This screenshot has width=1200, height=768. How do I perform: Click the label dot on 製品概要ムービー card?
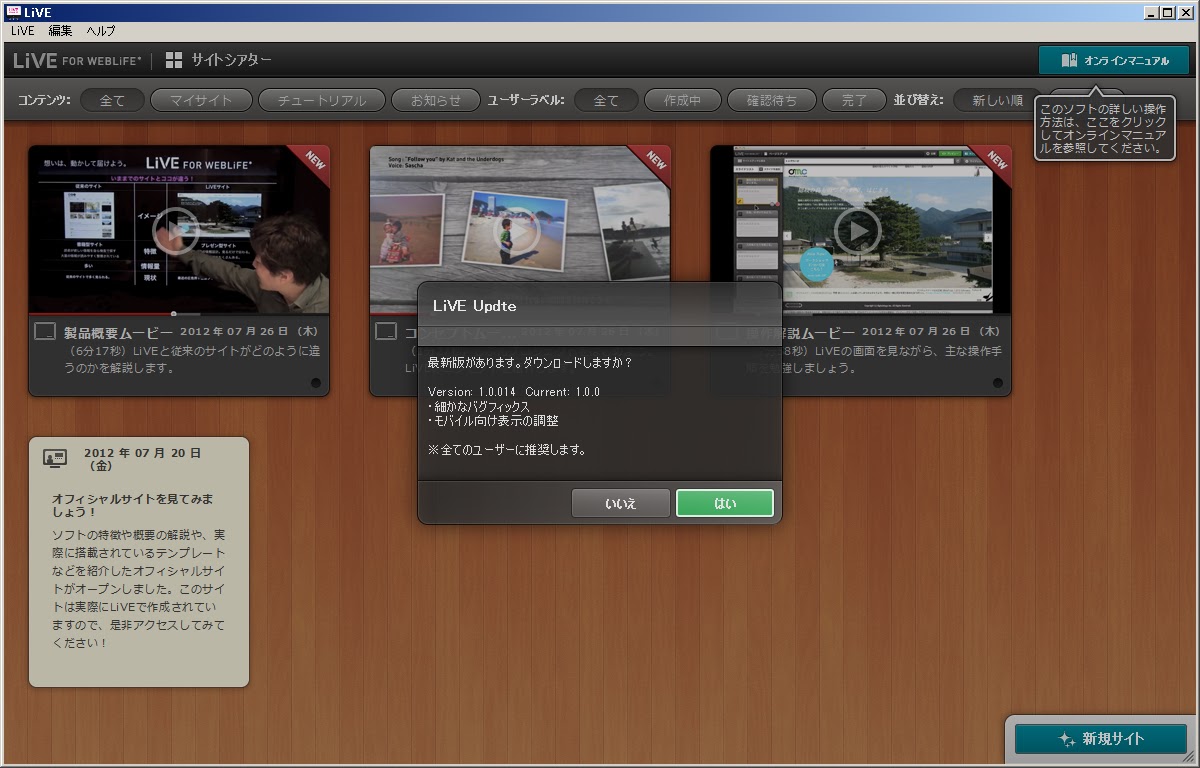pyautogui.click(x=315, y=383)
